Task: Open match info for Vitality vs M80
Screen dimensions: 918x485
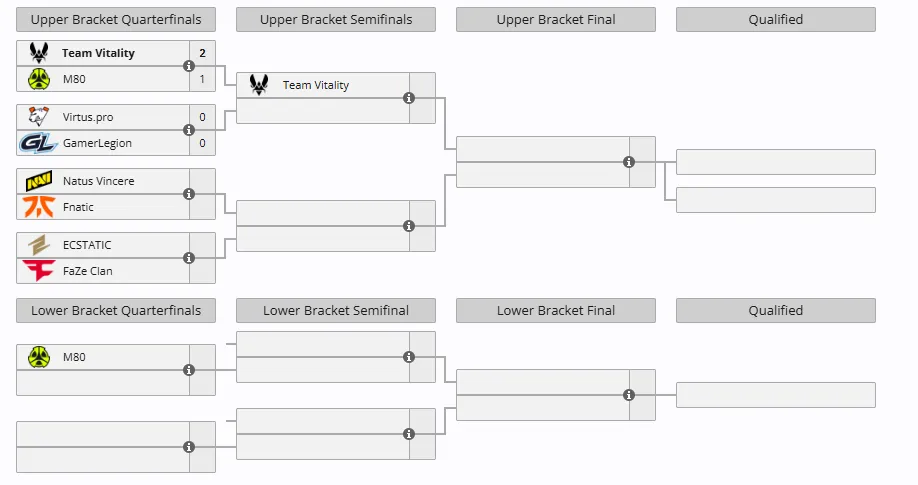Action: click(189, 66)
